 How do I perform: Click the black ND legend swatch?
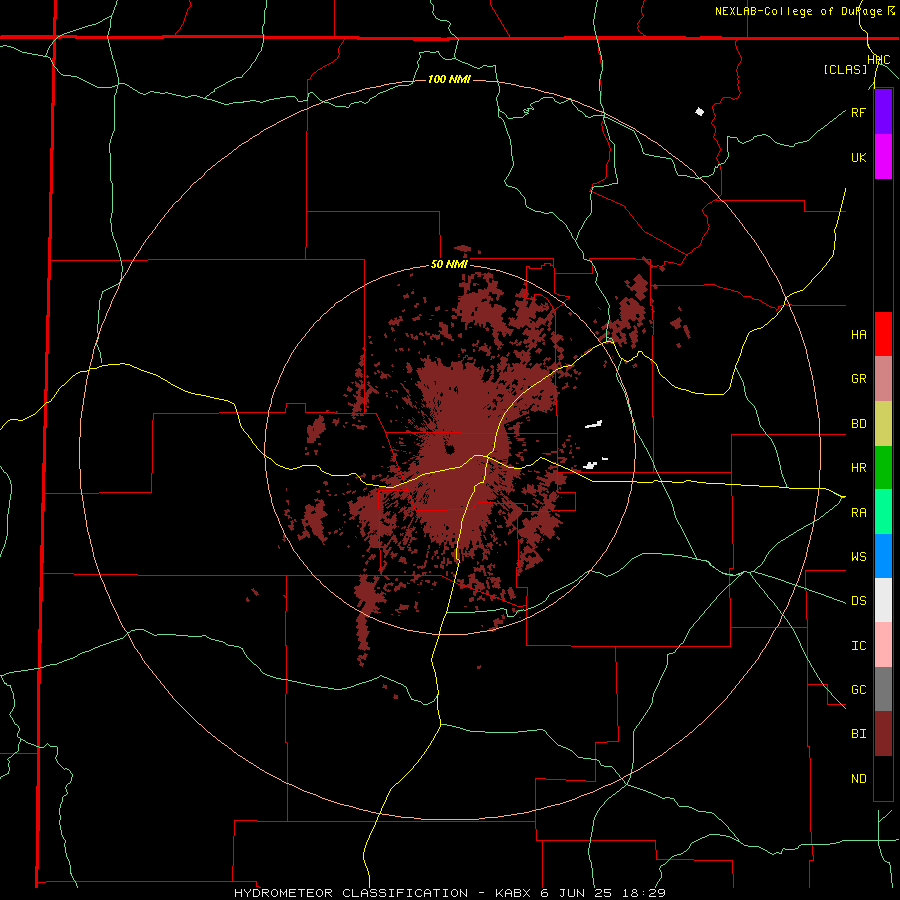point(883,778)
